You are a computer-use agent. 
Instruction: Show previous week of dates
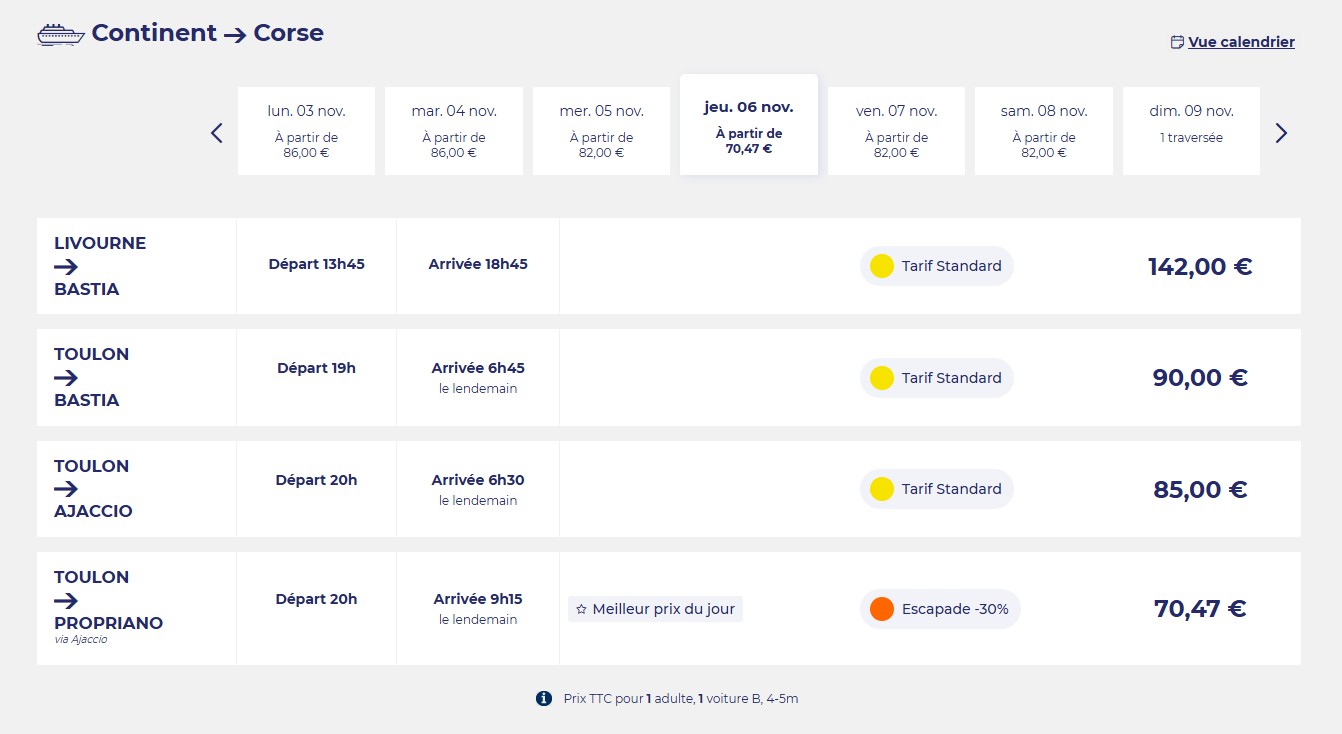pyautogui.click(x=217, y=133)
